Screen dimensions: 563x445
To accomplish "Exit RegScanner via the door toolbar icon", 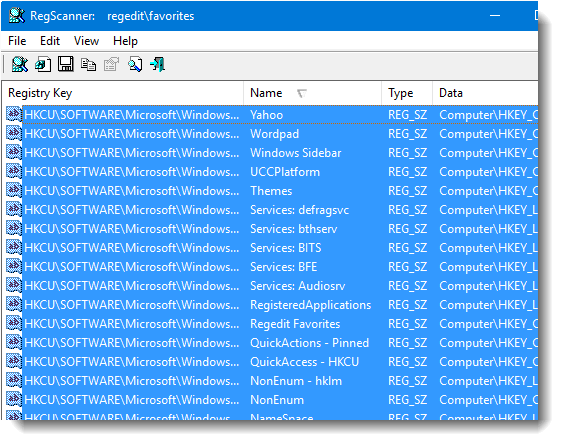I will tap(158, 65).
